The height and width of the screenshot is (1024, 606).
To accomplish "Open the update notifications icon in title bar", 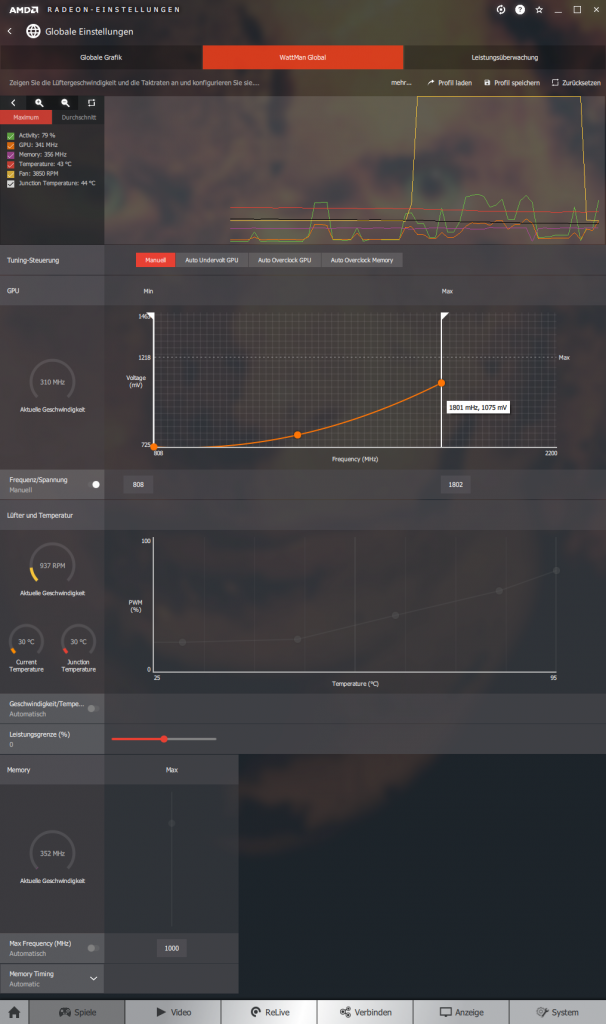I will coord(501,10).
